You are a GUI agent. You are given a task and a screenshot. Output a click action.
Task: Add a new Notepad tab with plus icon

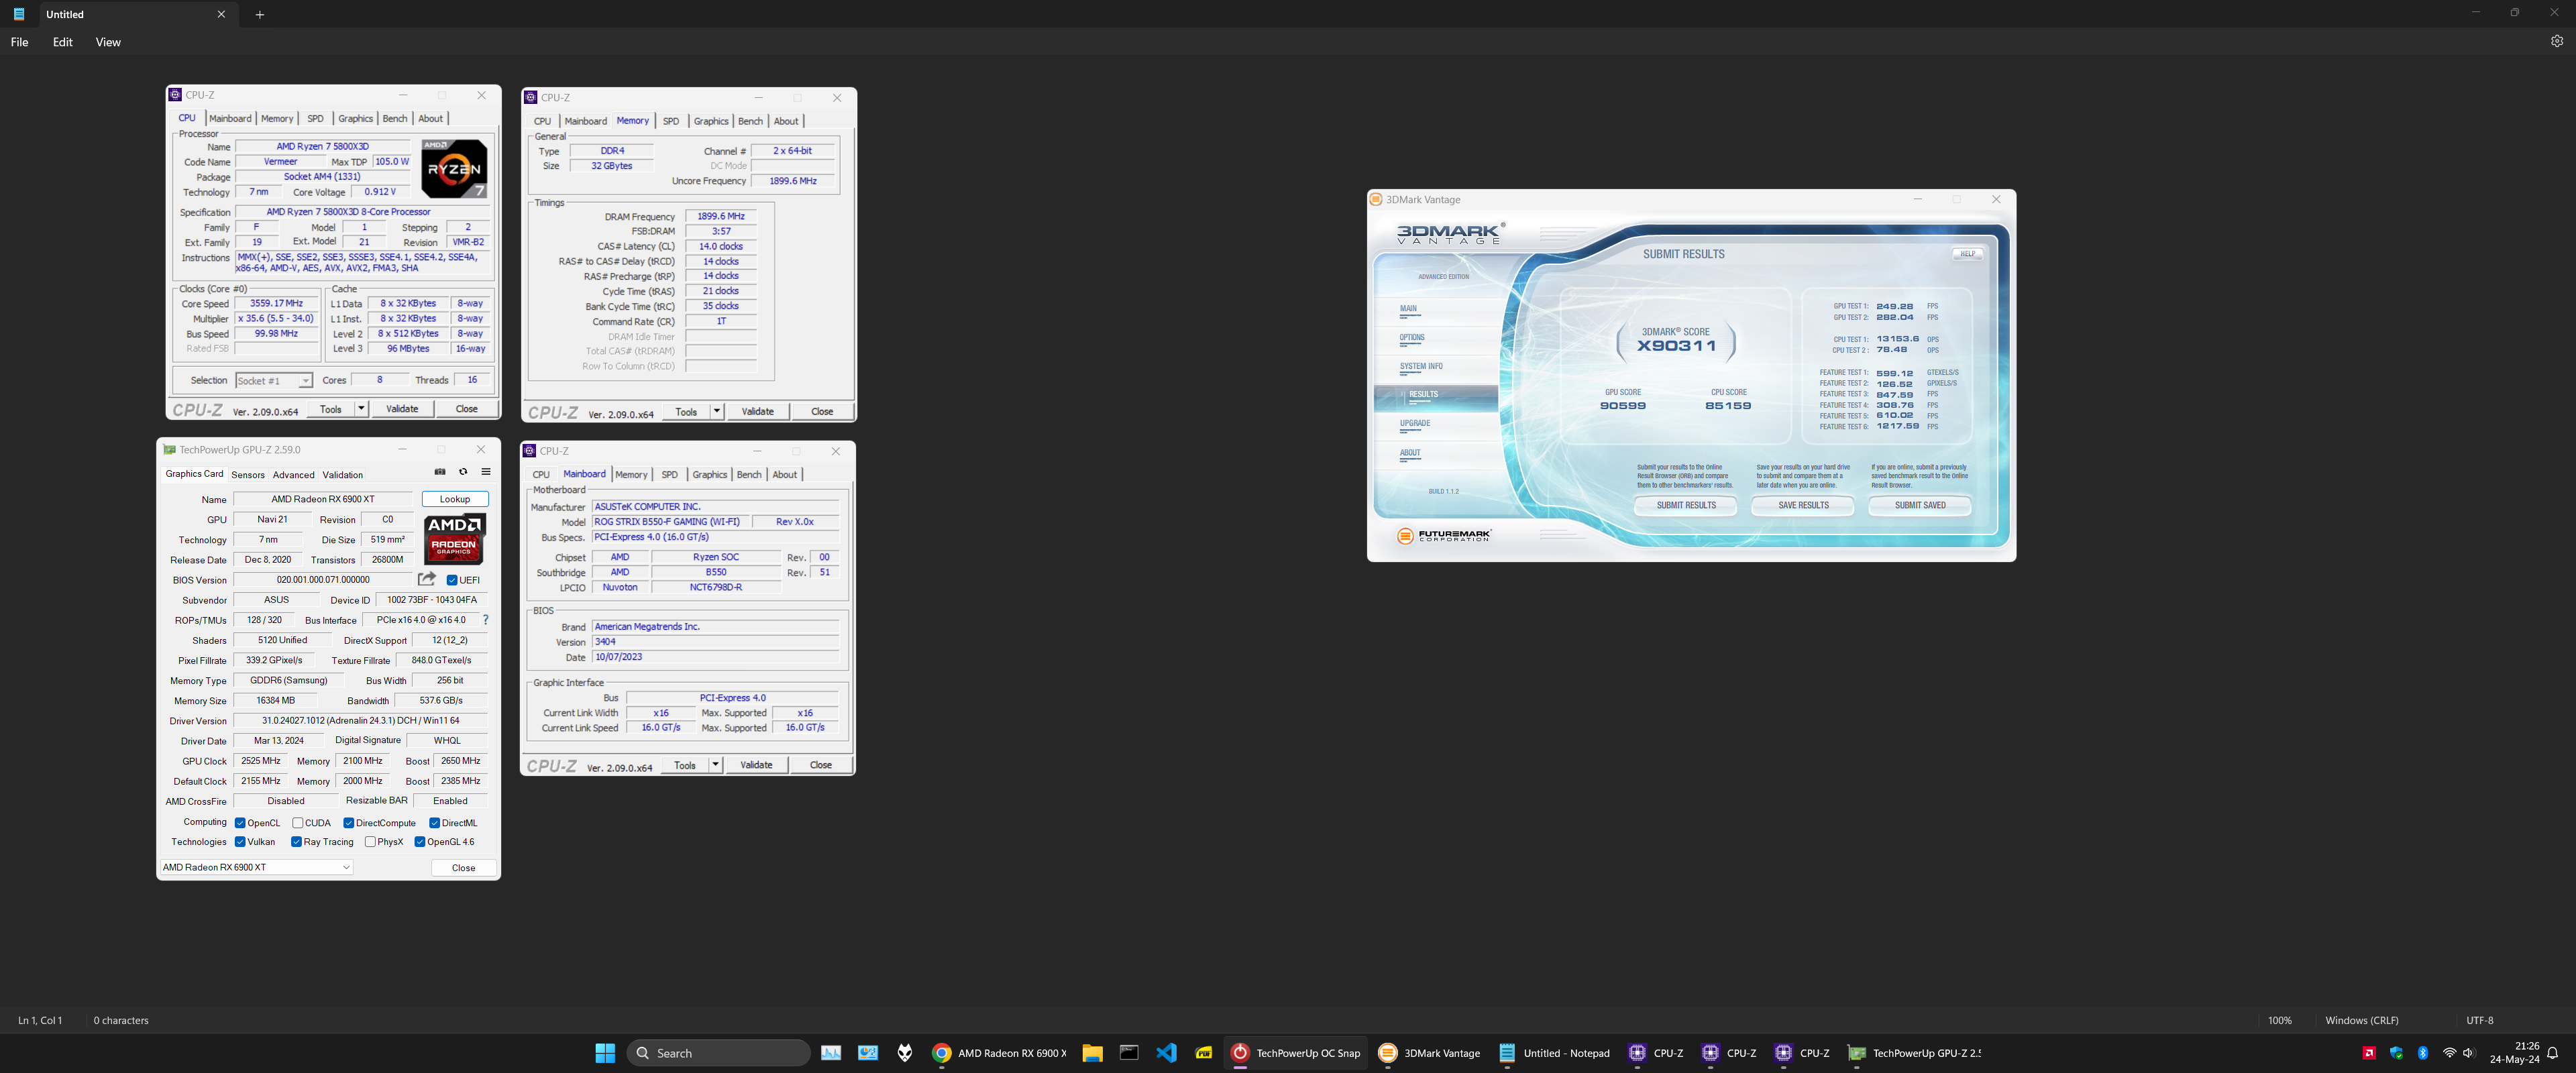click(x=260, y=14)
